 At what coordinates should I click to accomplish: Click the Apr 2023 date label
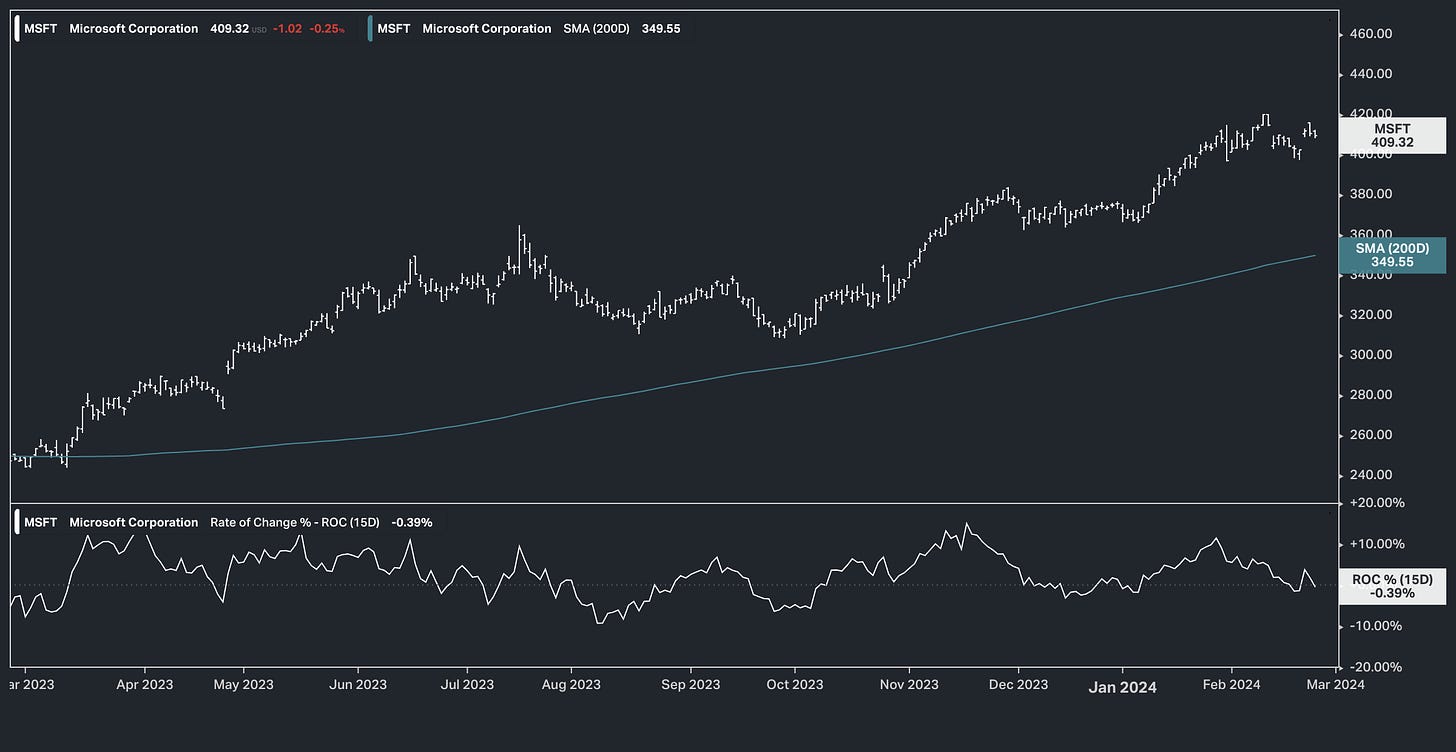point(144,685)
